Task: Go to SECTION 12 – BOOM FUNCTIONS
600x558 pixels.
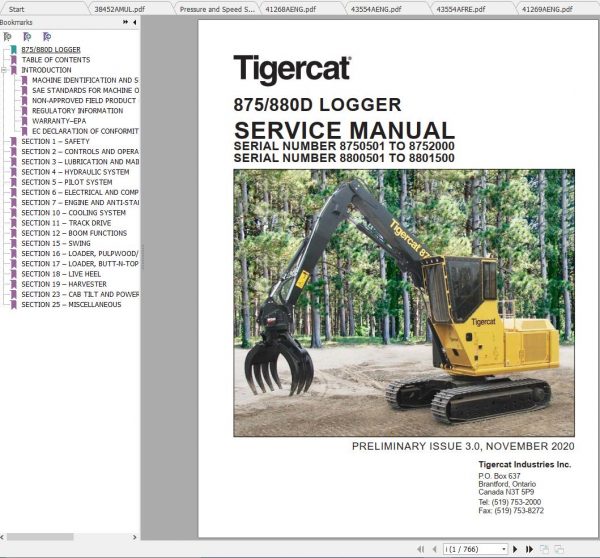Action: 74,233
